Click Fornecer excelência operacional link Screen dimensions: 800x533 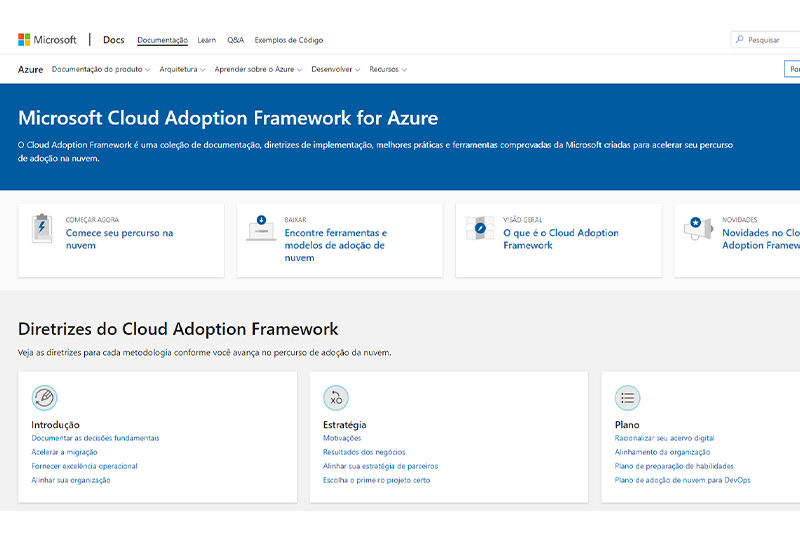(x=84, y=466)
